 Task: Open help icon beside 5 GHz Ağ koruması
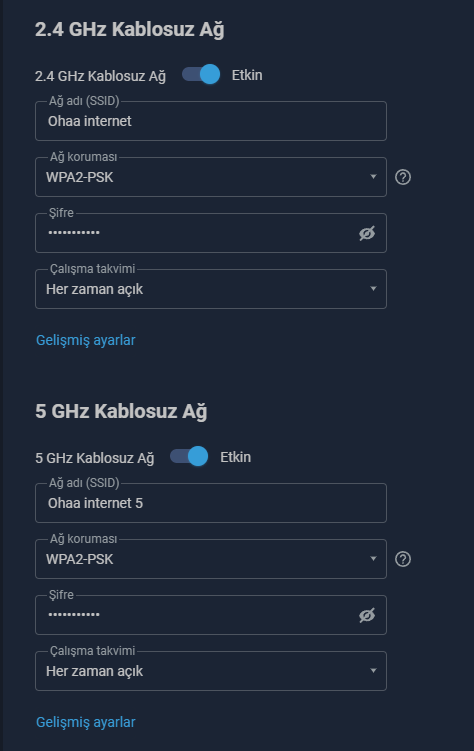(x=403, y=559)
